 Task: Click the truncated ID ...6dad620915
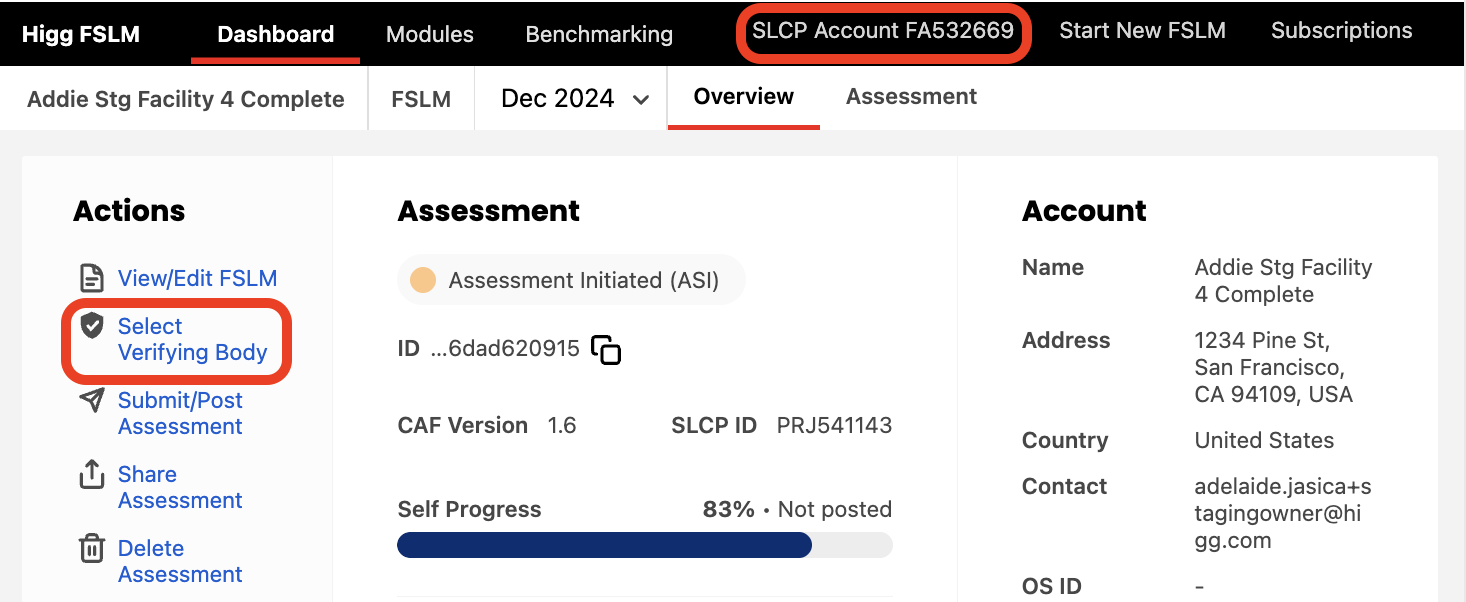coord(505,349)
